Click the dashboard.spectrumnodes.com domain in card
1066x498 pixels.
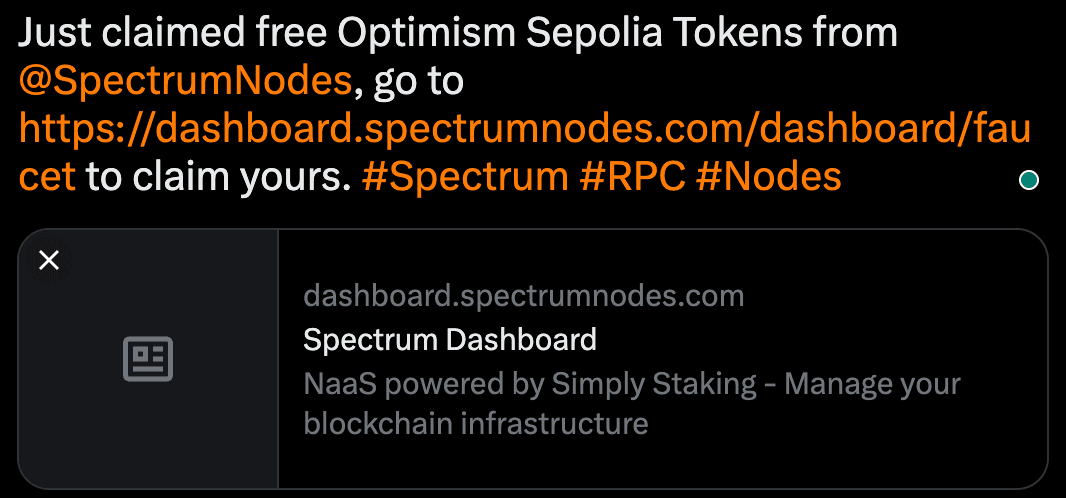(x=523, y=297)
